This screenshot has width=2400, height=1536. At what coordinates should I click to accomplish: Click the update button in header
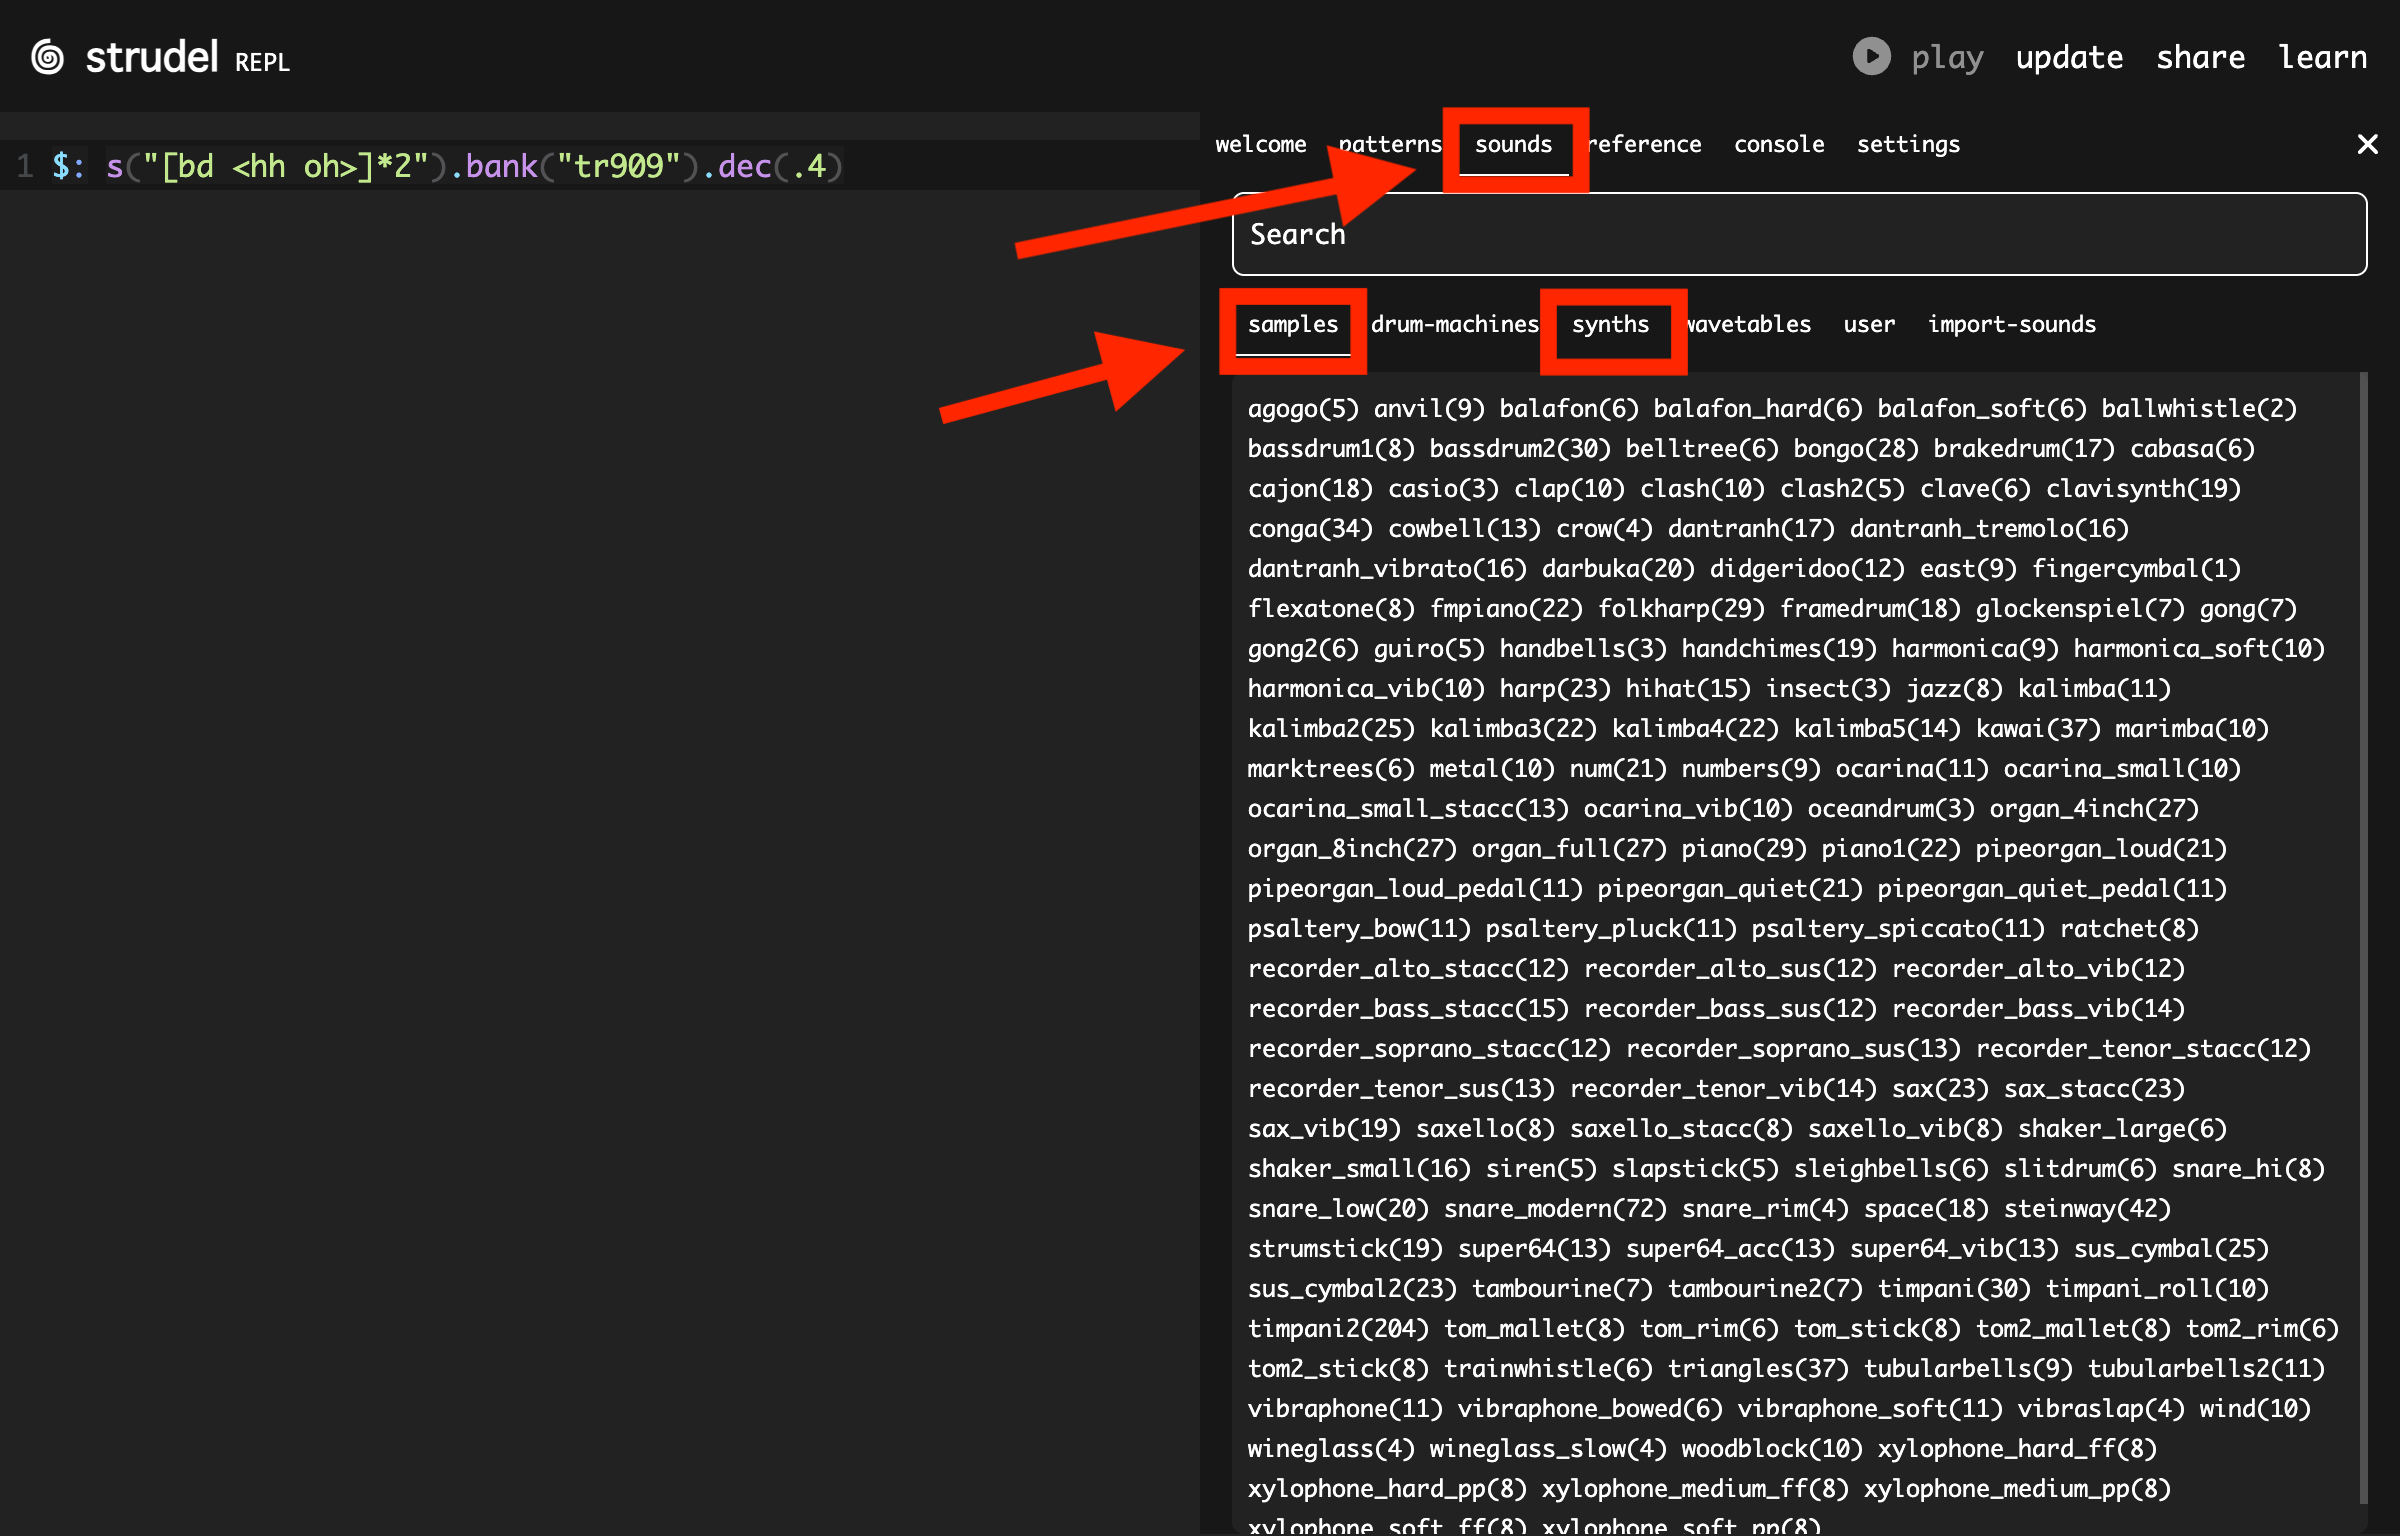(2068, 58)
